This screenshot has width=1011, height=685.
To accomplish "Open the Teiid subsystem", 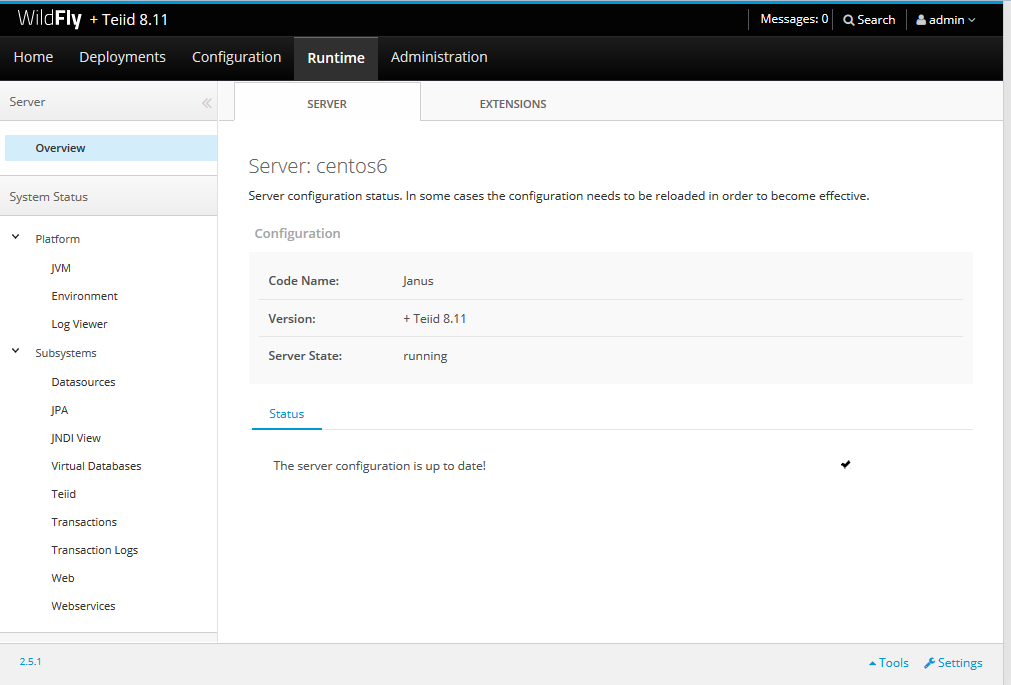I will click(x=64, y=494).
